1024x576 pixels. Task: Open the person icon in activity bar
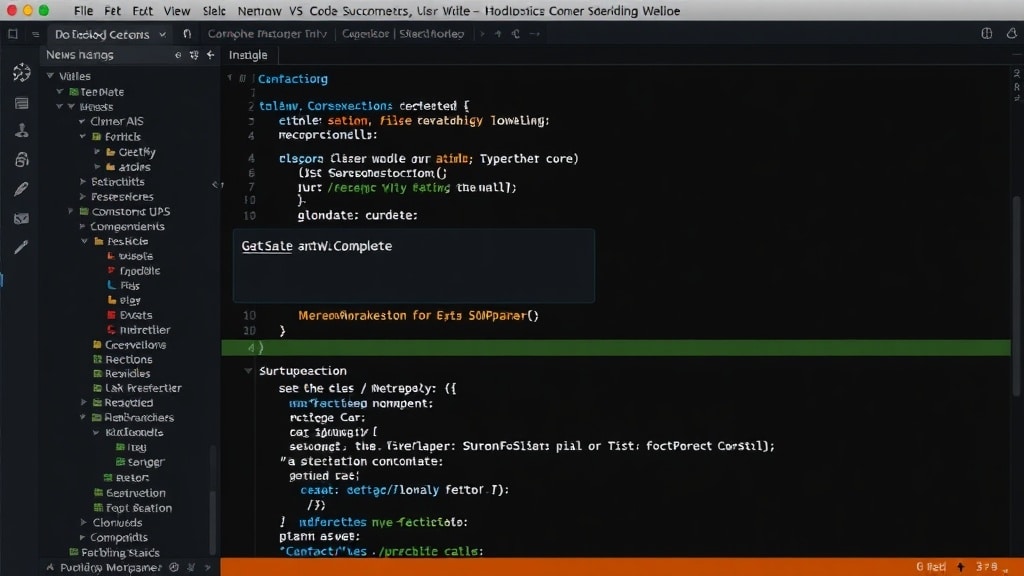click(21, 131)
